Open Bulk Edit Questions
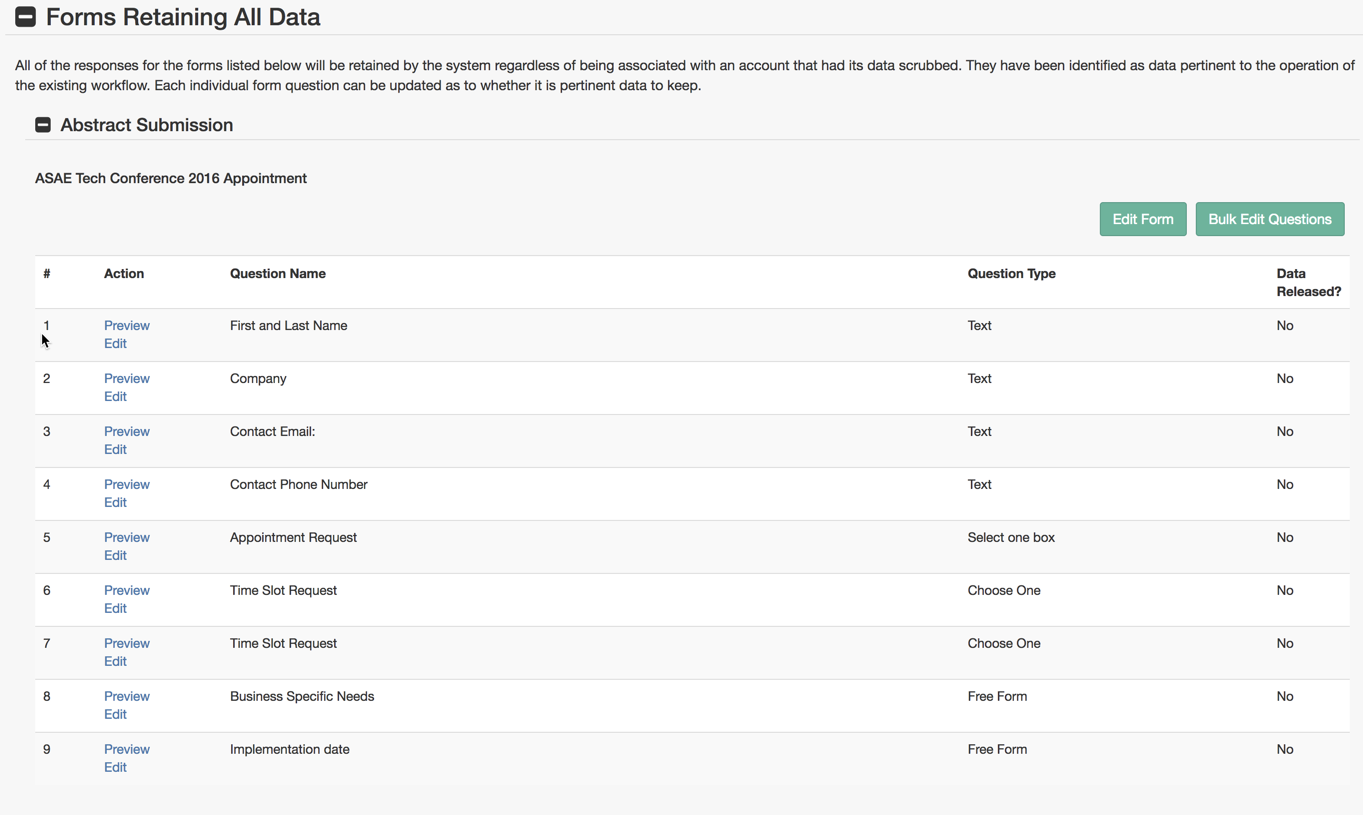The height and width of the screenshot is (815, 1363). [x=1269, y=219]
